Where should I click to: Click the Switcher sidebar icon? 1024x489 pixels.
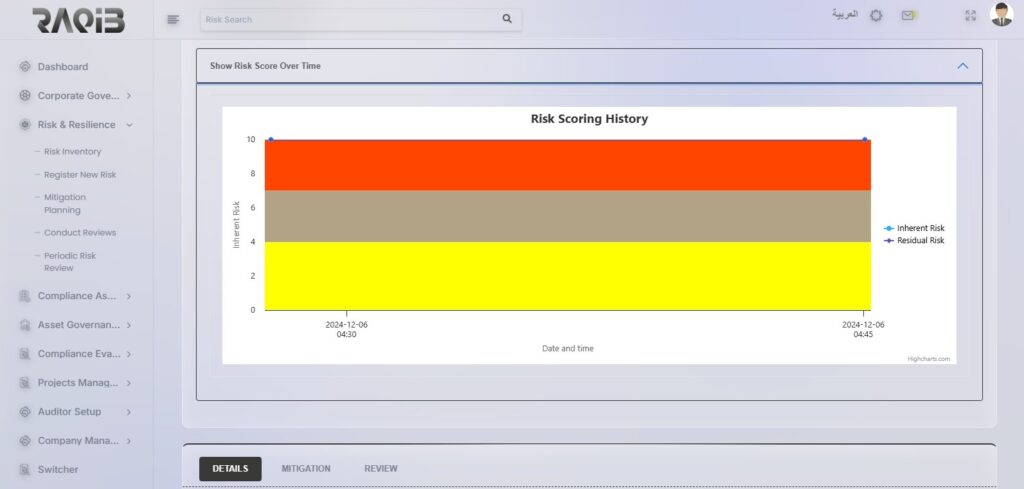coord(25,469)
